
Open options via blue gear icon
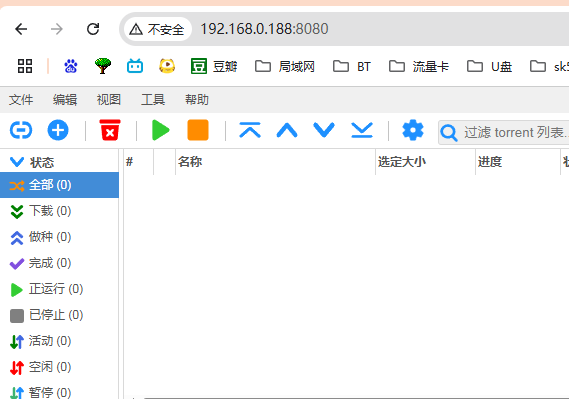(413, 130)
